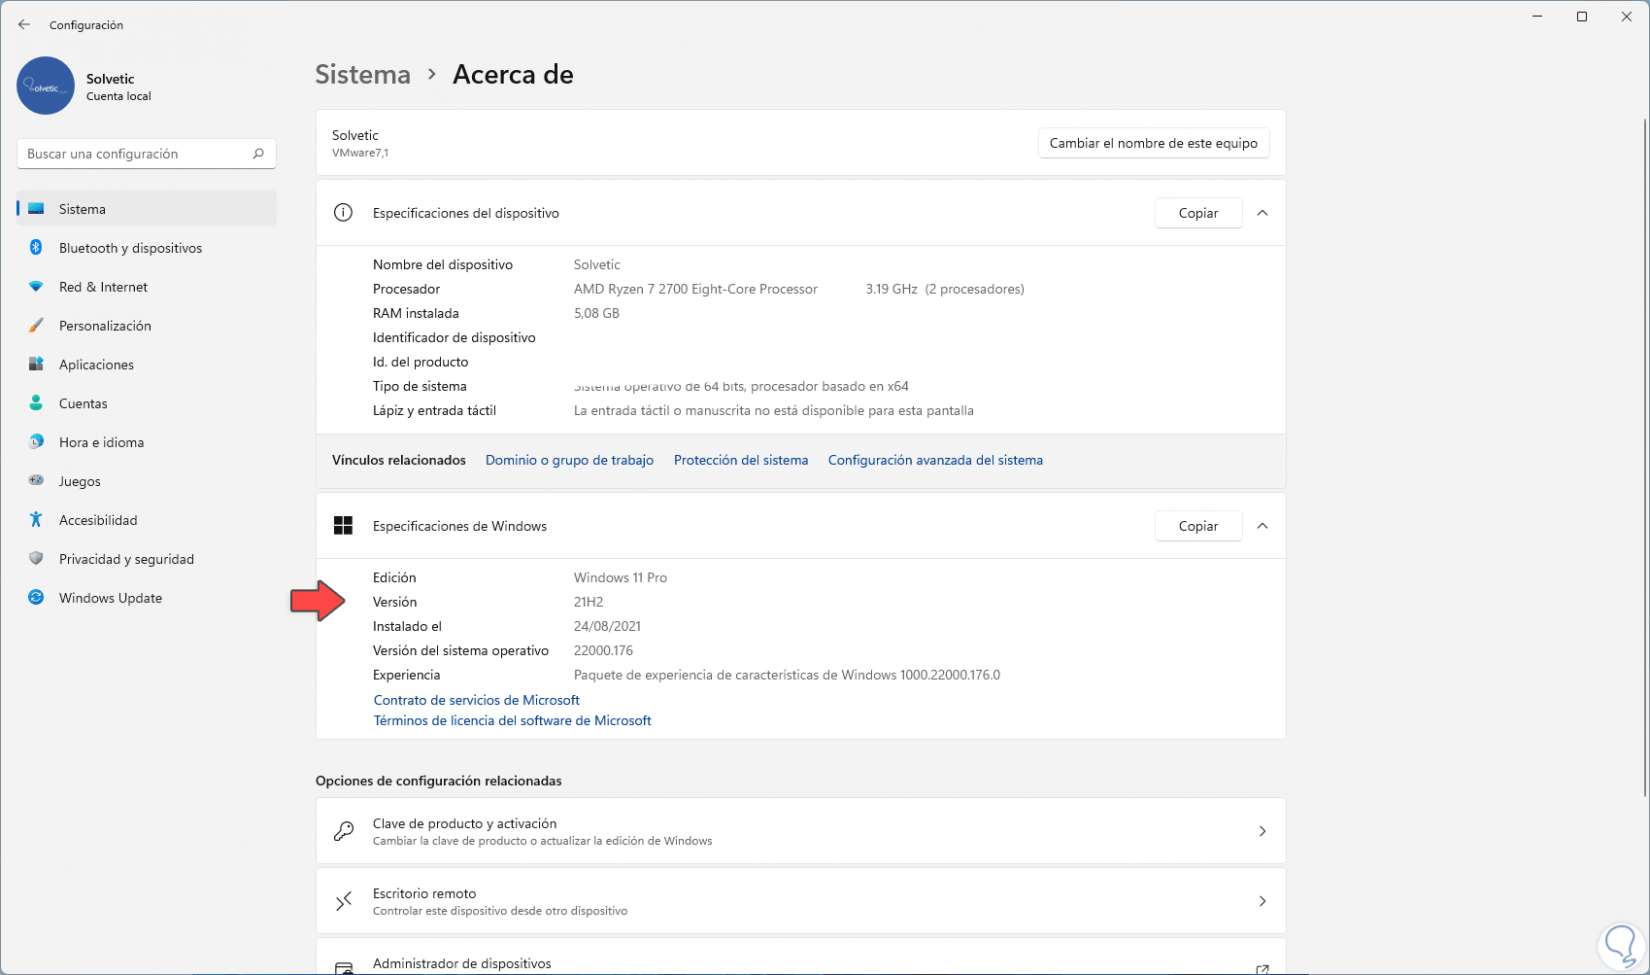Open the Escritorio remoto settings row
The height and width of the screenshot is (975, 1650).
click(800, 901)
